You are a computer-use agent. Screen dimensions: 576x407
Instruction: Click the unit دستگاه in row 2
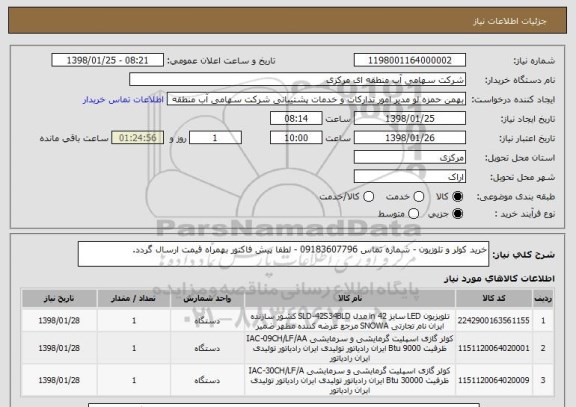(207, 348)
